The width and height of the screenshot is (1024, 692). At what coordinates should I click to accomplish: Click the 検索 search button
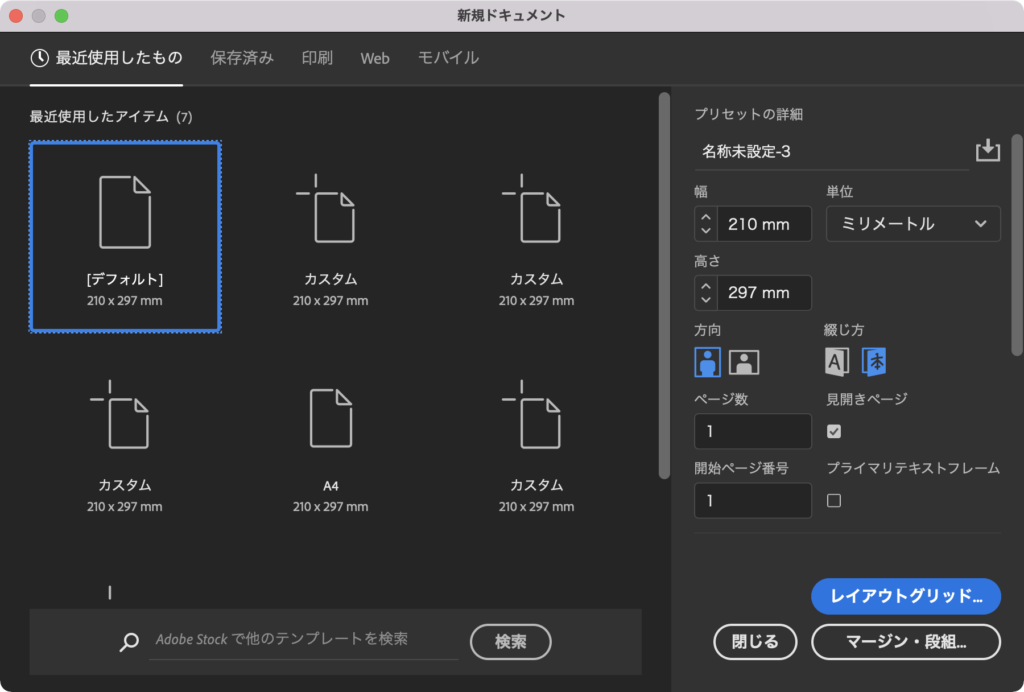pyautogui.click(x=510, y=642)
